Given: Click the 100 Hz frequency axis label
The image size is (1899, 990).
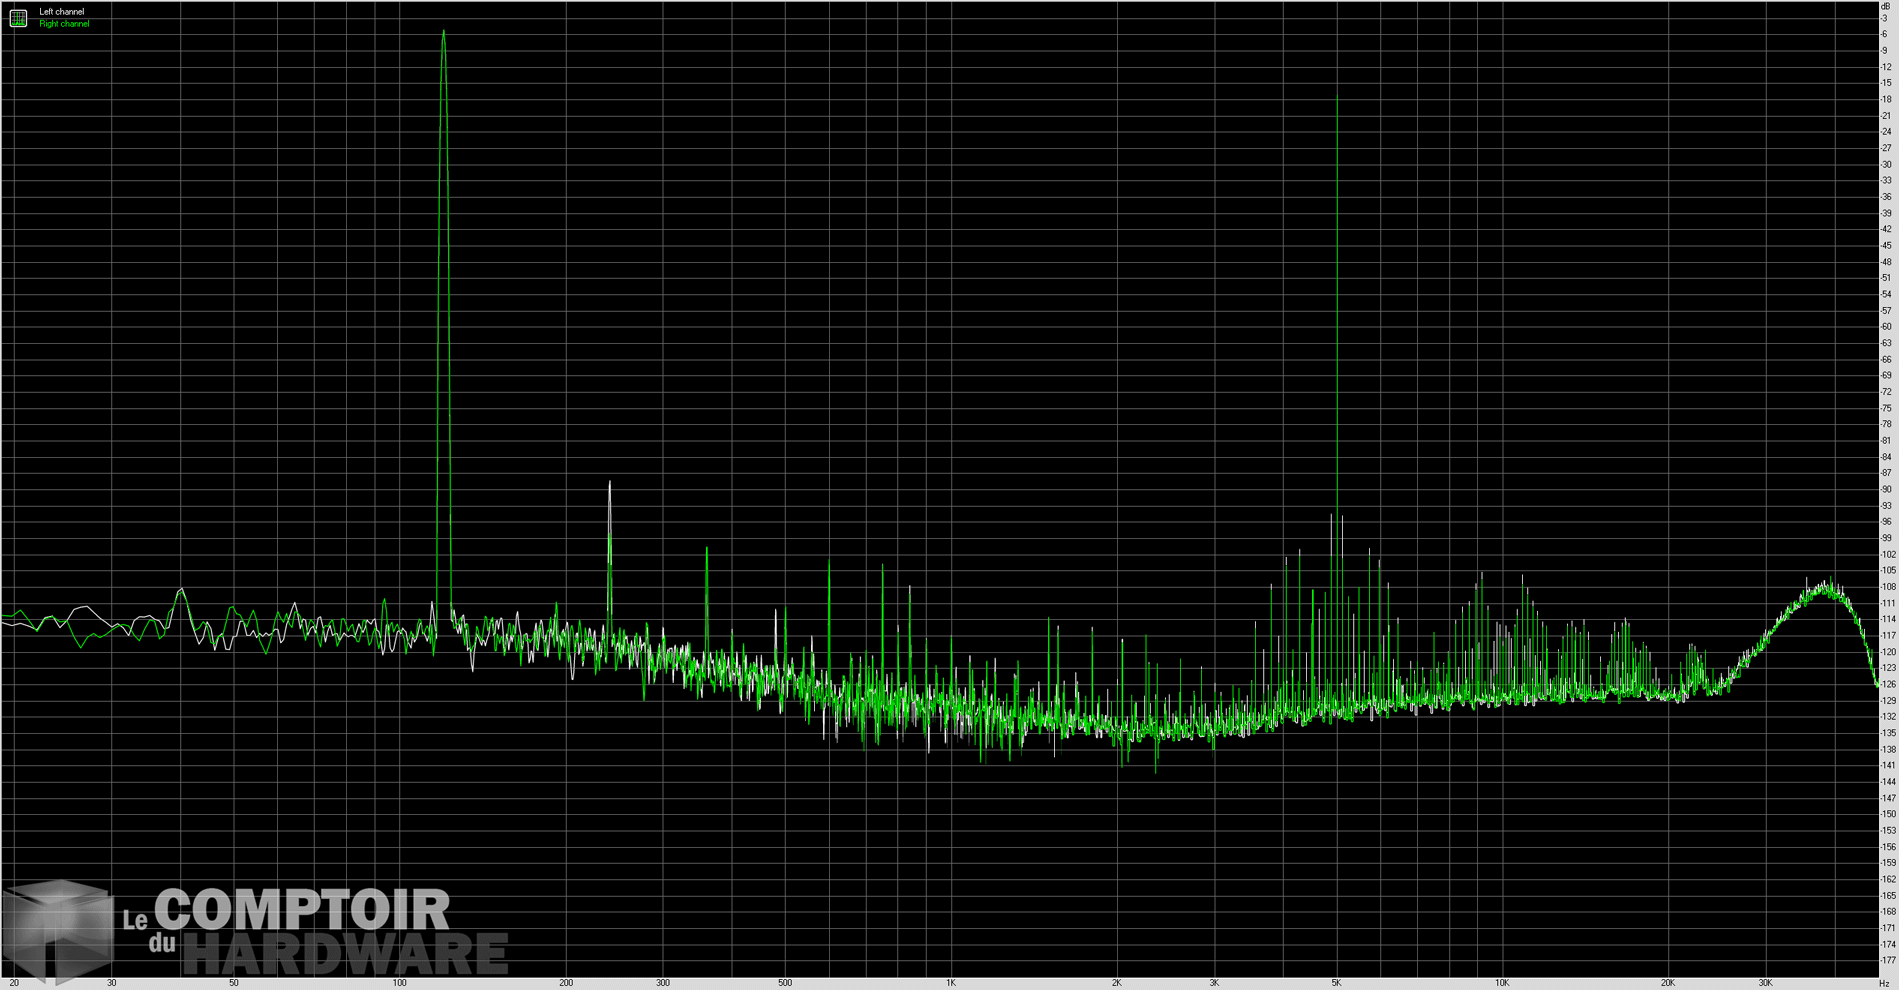Looking at the screenshot, I should pyautogui.click(x=400, y=983).
